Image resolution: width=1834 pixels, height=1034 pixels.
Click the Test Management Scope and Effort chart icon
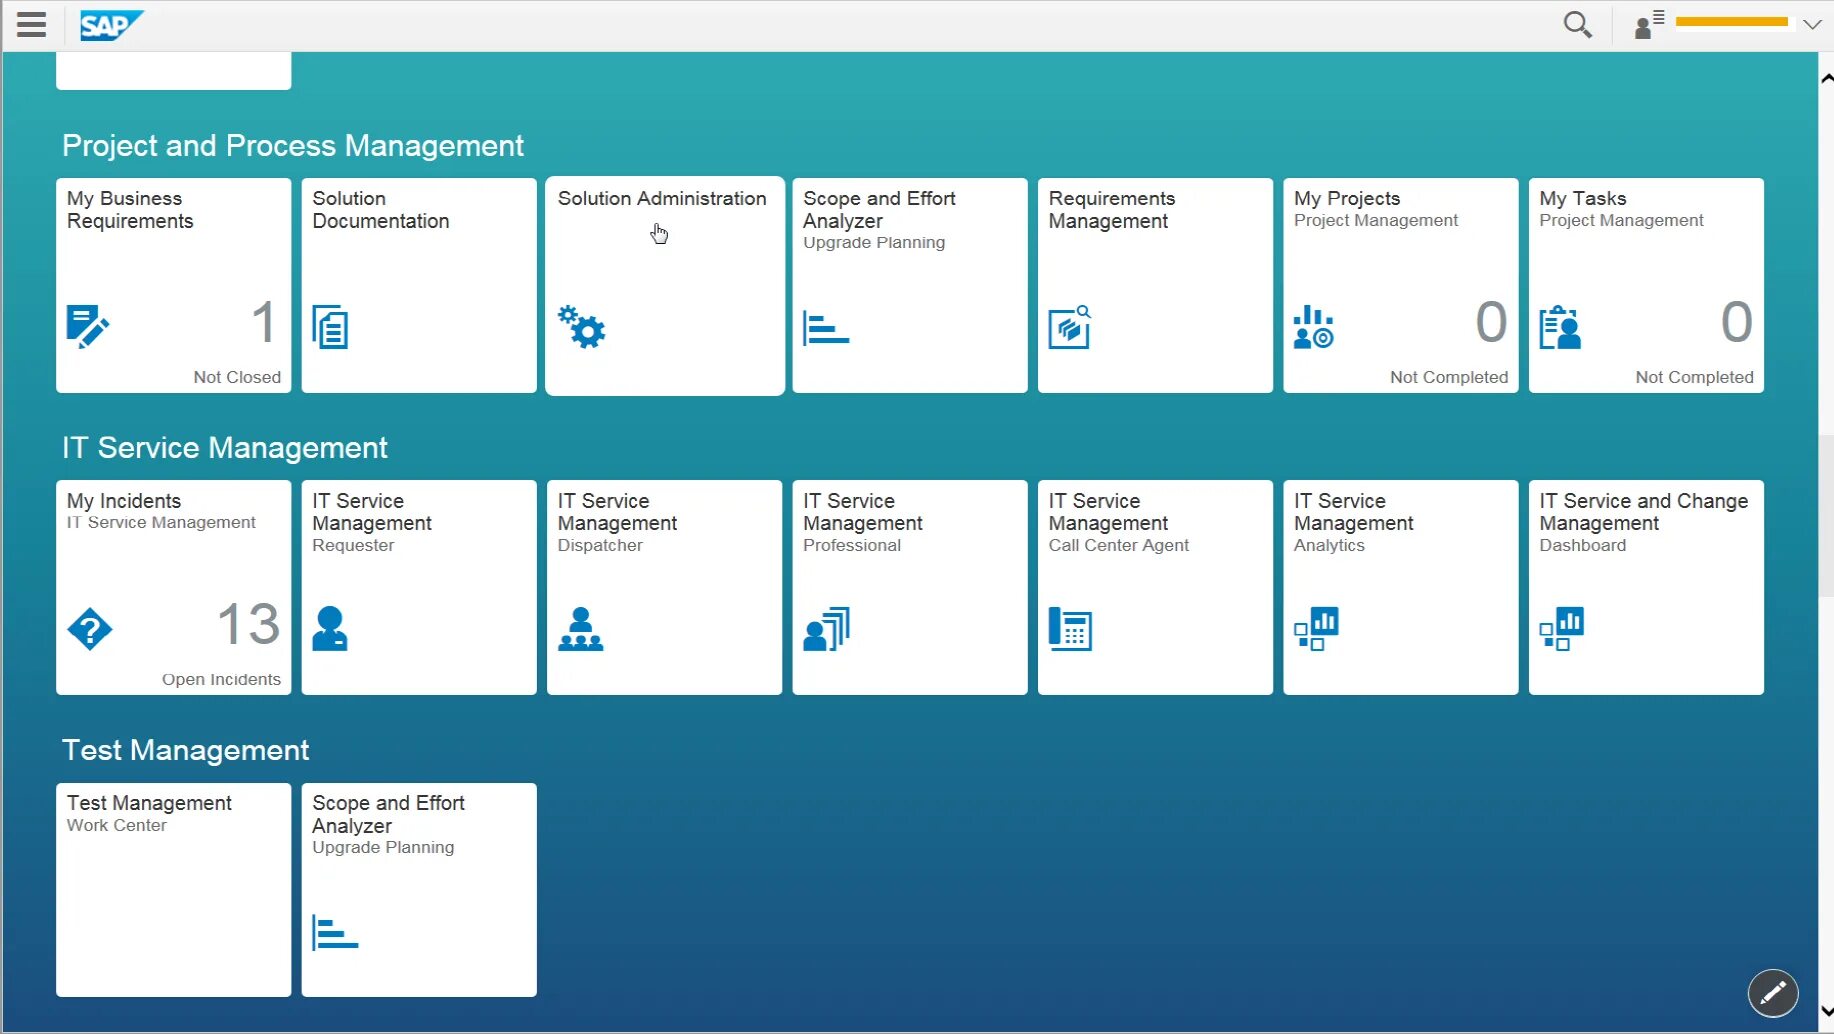point(335,932)
